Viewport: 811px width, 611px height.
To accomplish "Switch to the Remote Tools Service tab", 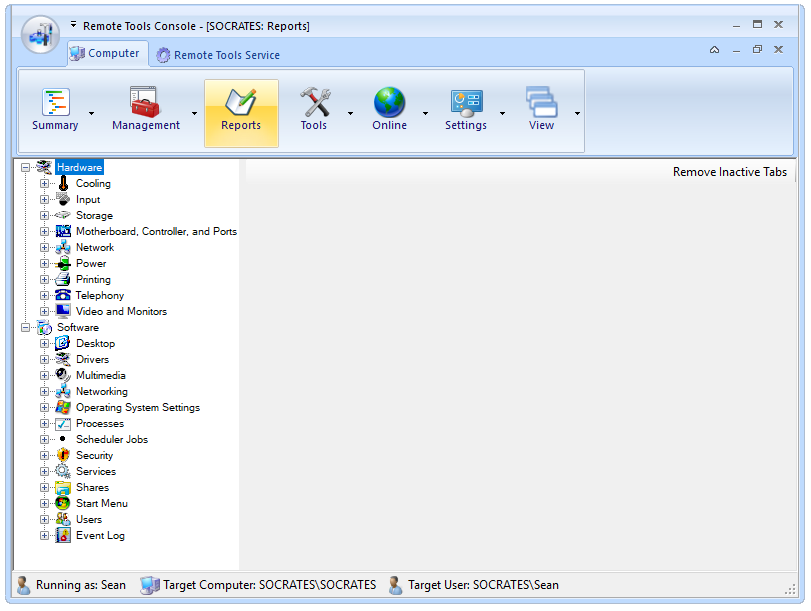I will [219, 55].
